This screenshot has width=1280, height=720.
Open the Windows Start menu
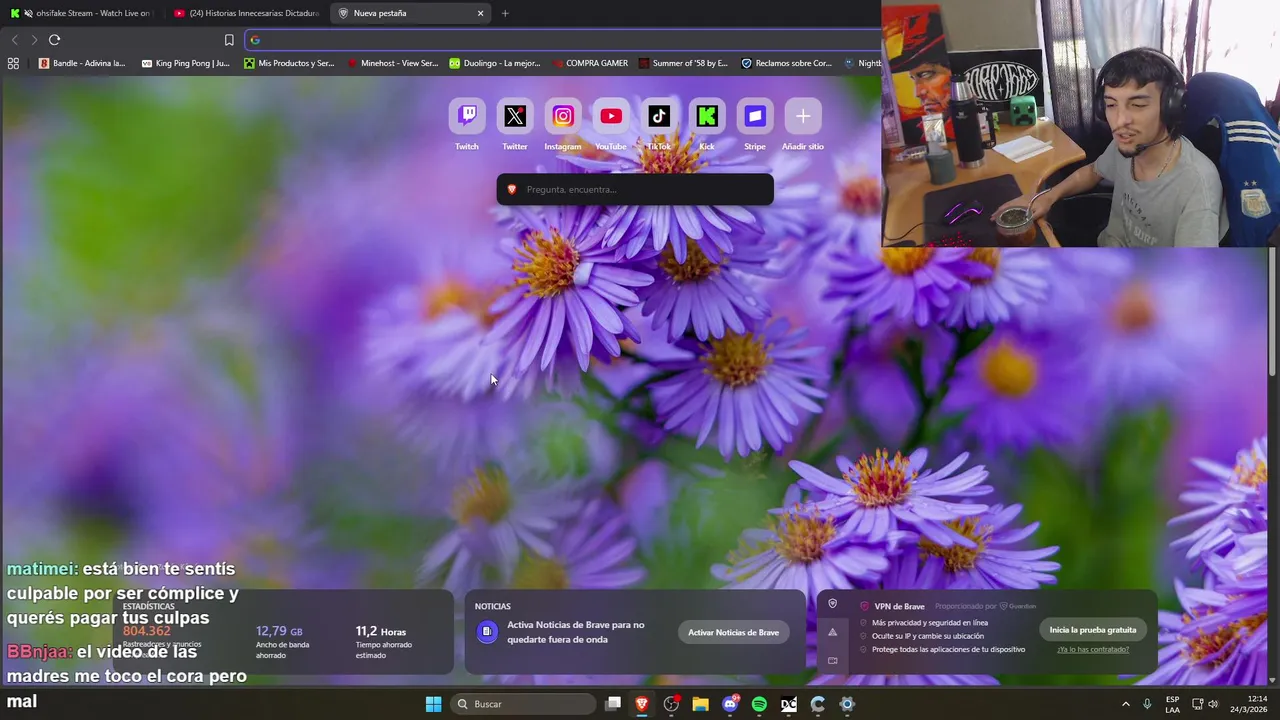coord(433,704)
